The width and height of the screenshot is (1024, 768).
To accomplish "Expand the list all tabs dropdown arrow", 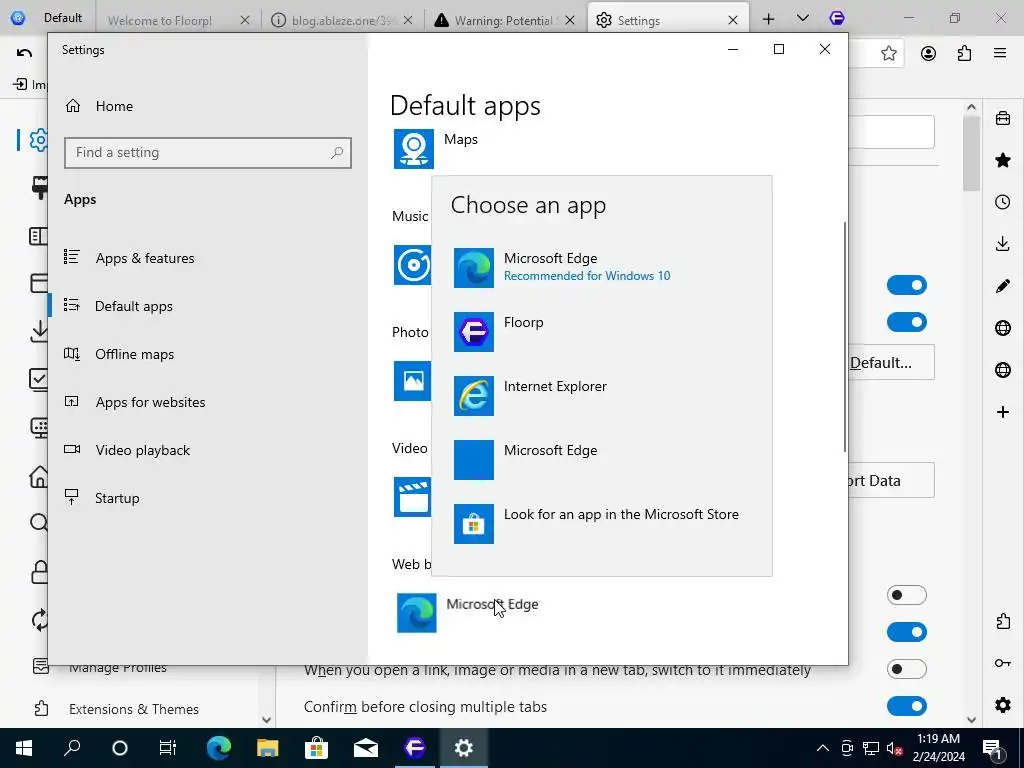I will (x=803, y=18).
